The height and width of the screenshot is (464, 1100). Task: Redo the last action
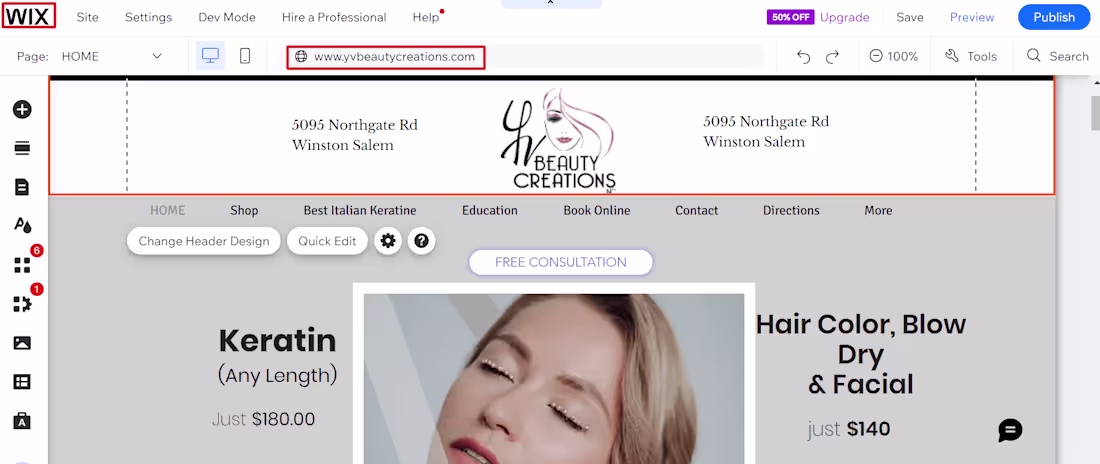click(x=832, y=57)
